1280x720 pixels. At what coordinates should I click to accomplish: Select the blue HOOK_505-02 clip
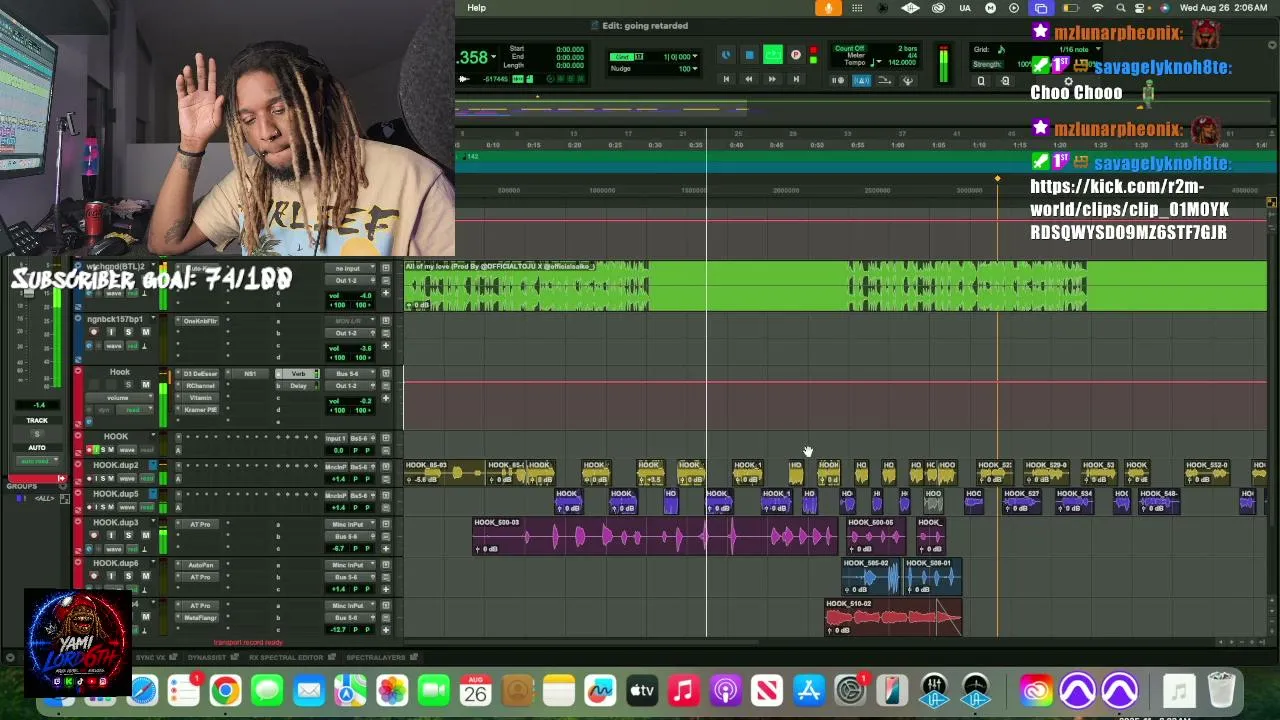point(870,577)
